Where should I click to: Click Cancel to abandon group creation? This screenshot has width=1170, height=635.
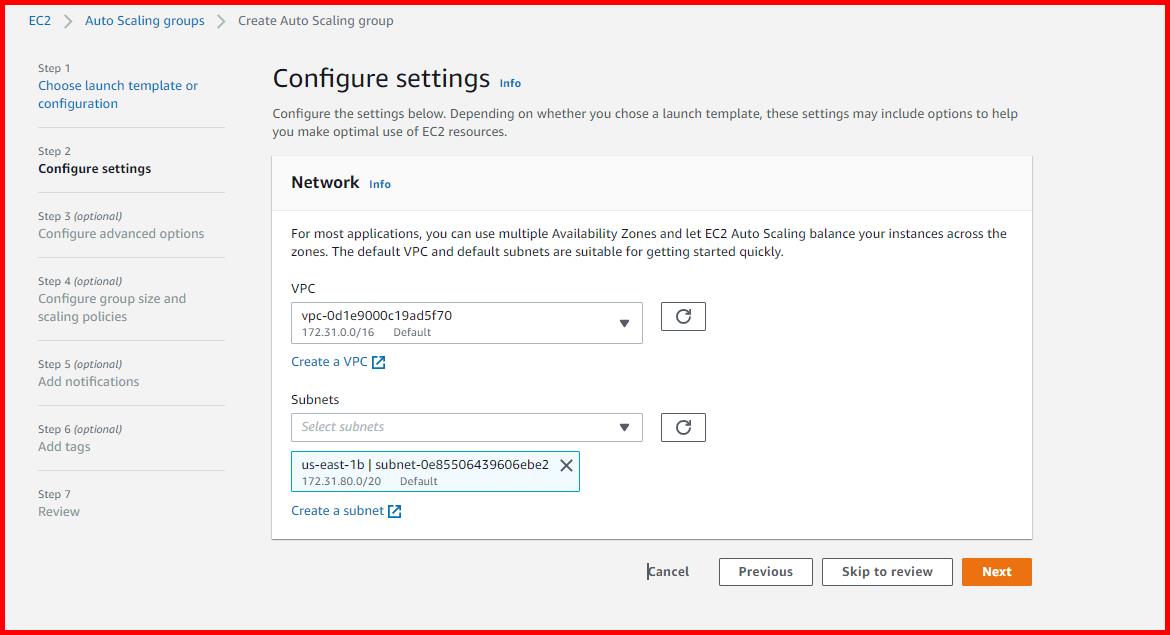[x=668, y=572]
